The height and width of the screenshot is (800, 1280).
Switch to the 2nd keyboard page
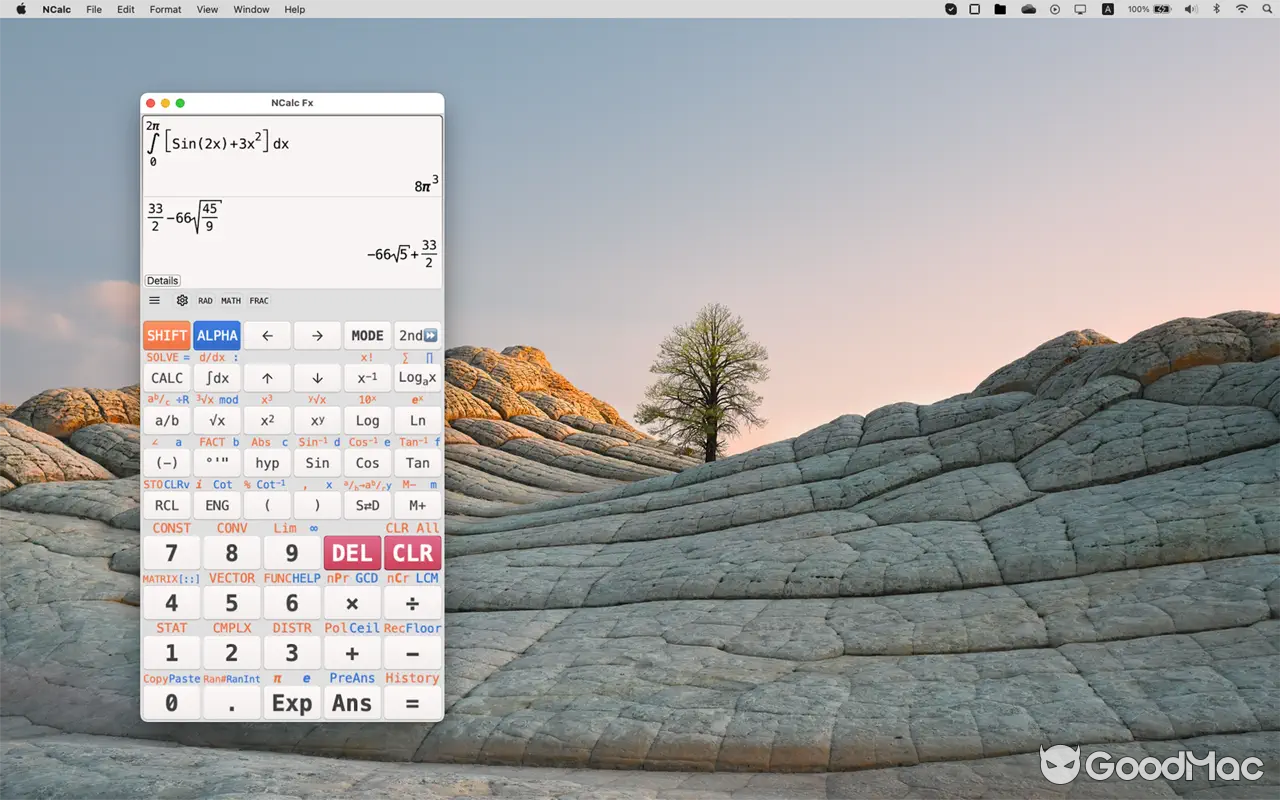click(x=418, y=335)
